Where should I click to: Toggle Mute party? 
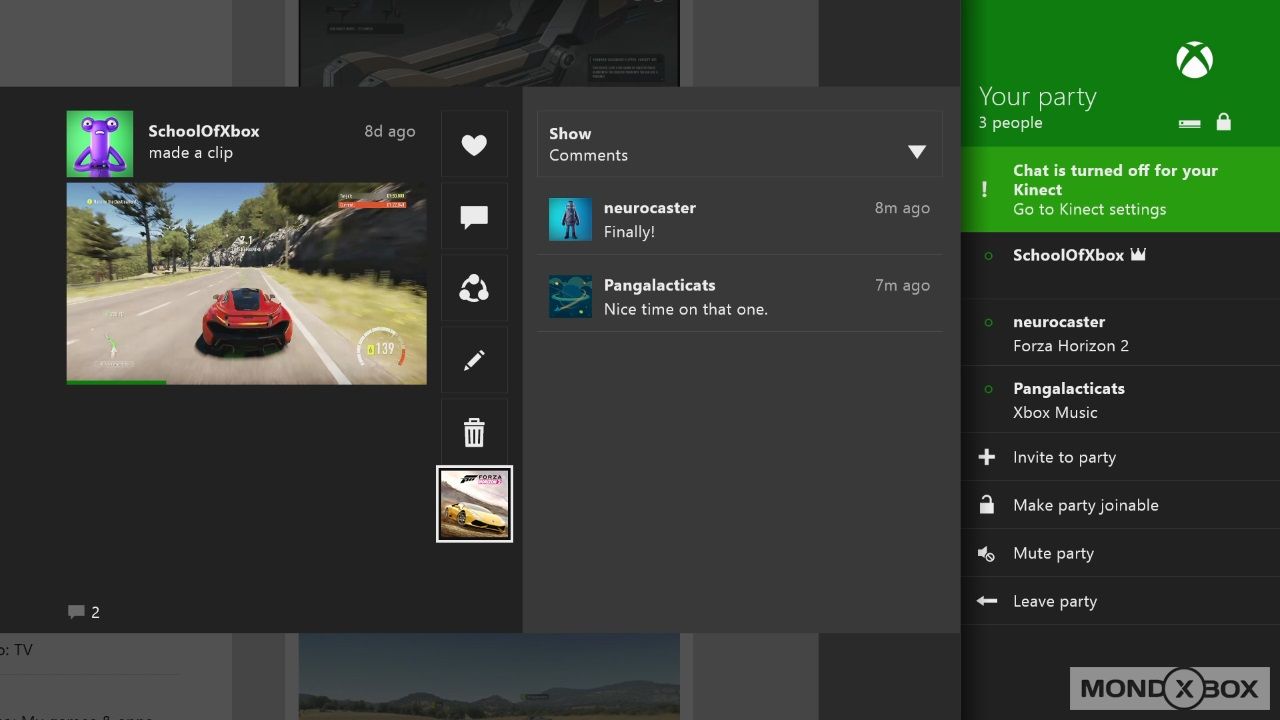(x=1053, y=553)
